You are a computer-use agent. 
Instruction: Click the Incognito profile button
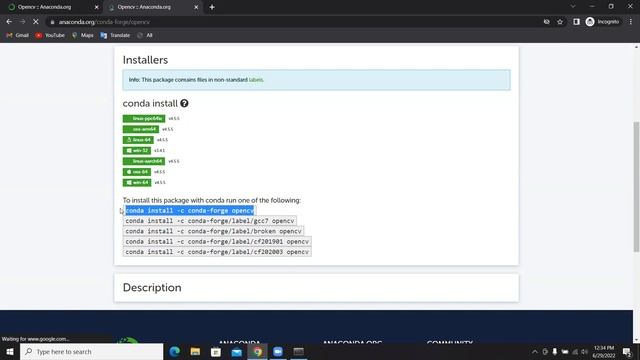pos(602,22)
